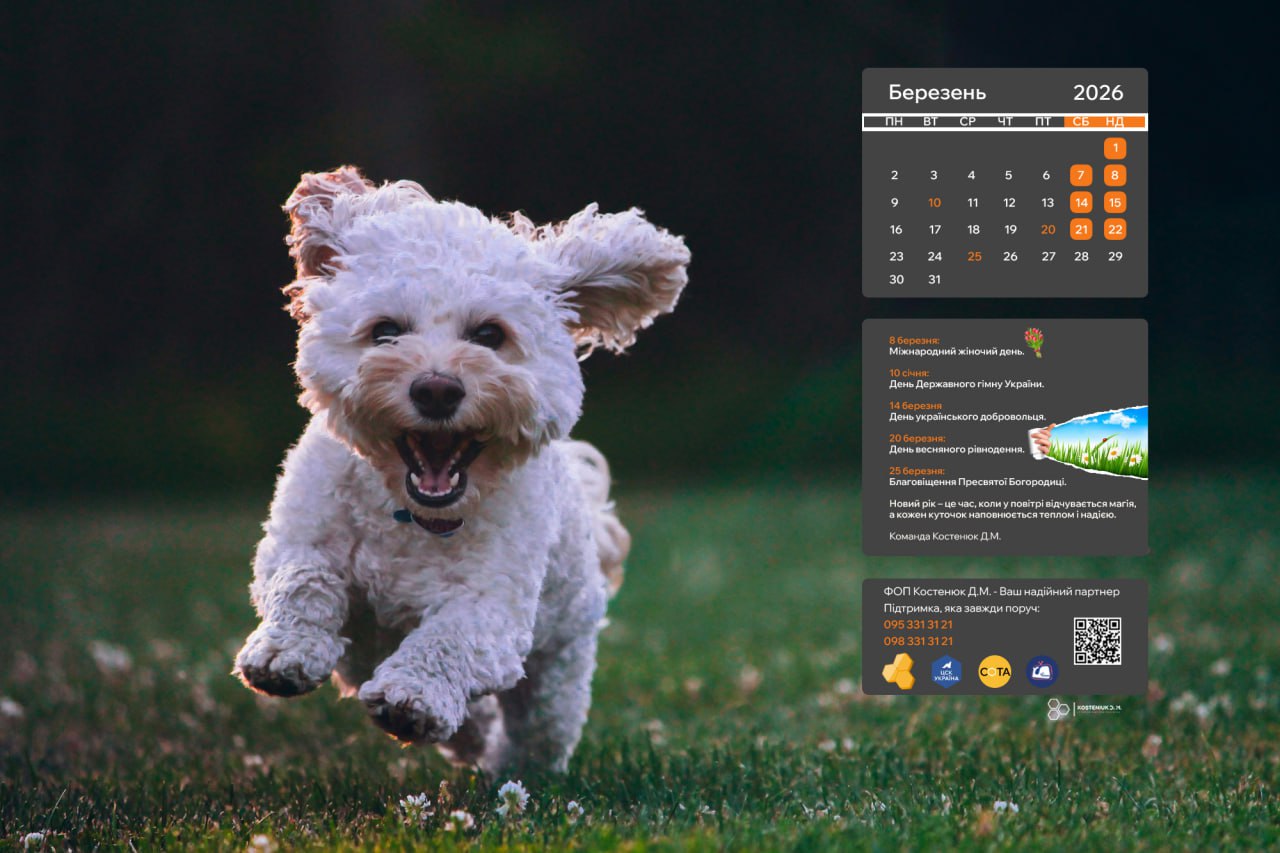Image resolution: width=1280 pixels, height=853 pixels.
Task: Click phone number 095 331 31 21
Action: [918, 625]
